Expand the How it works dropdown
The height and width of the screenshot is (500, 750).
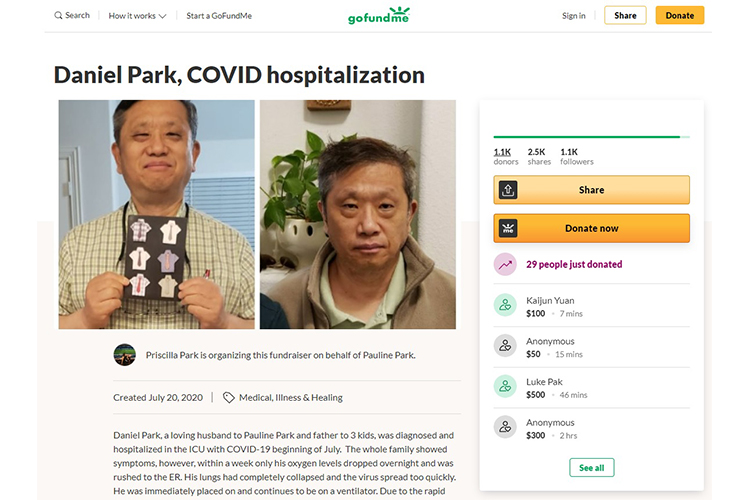click(137, 16)
